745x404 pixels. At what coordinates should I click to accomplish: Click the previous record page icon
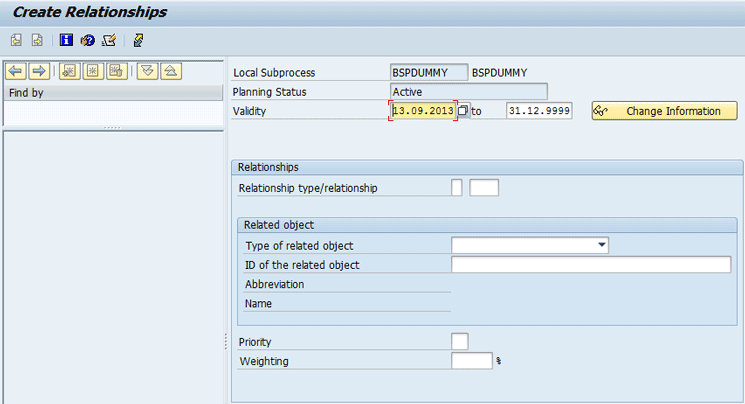click(16, 40)
